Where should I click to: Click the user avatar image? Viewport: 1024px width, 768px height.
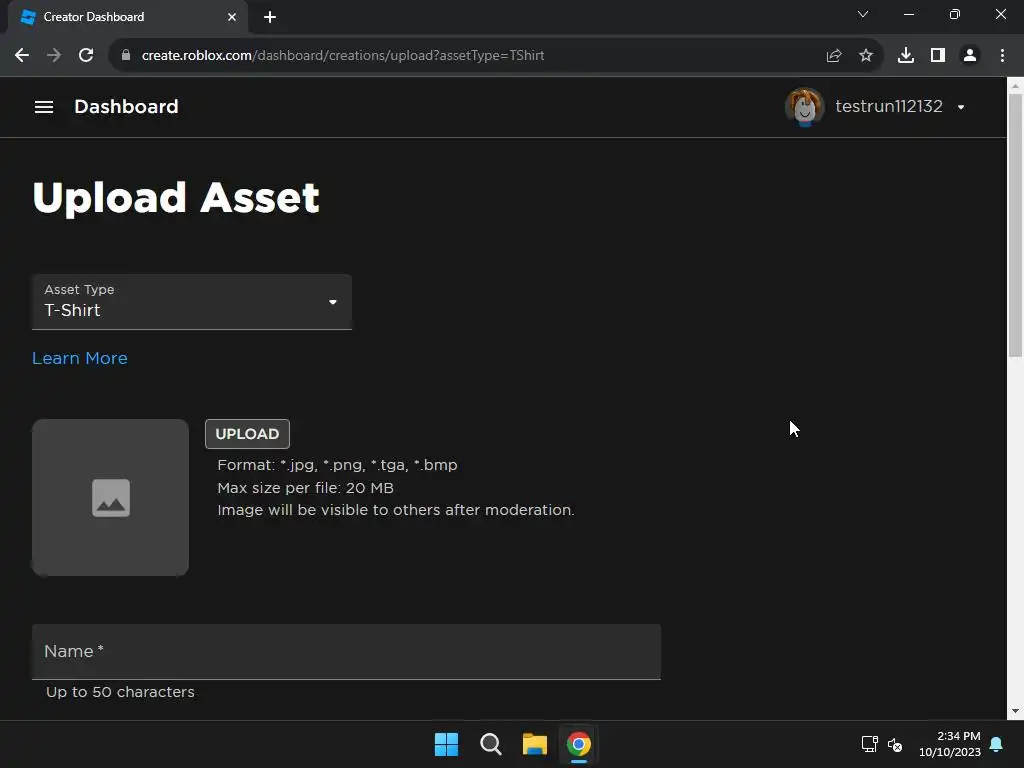coord(804,106)
